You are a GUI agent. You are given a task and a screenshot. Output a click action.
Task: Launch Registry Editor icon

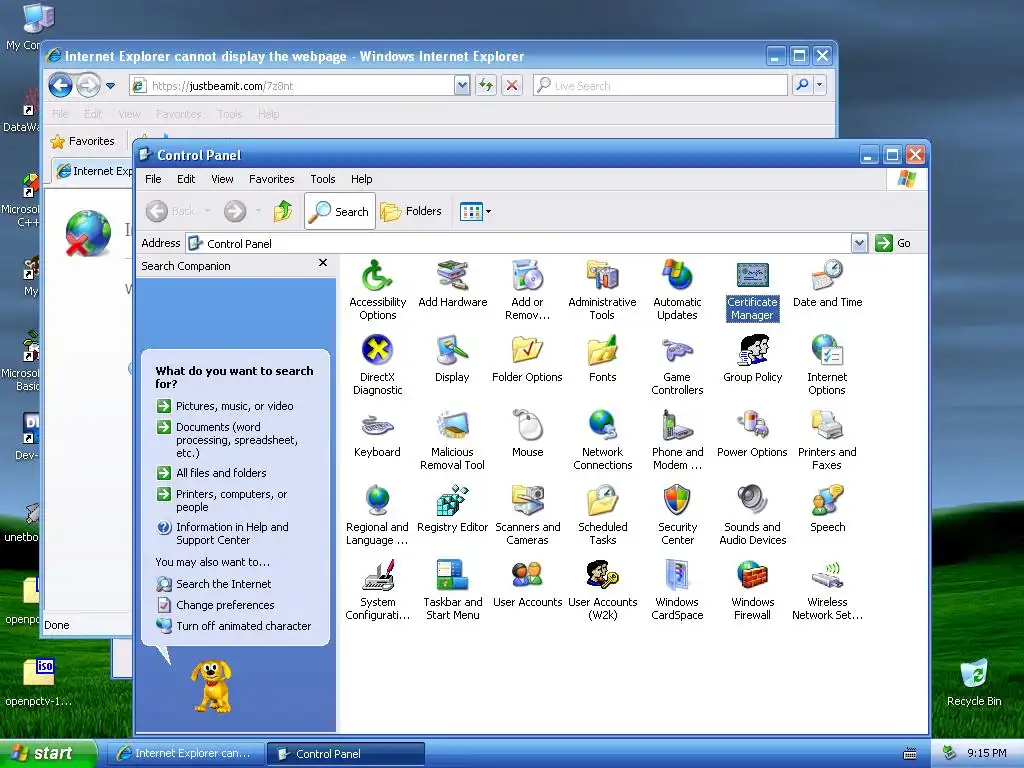coord(453,509)
